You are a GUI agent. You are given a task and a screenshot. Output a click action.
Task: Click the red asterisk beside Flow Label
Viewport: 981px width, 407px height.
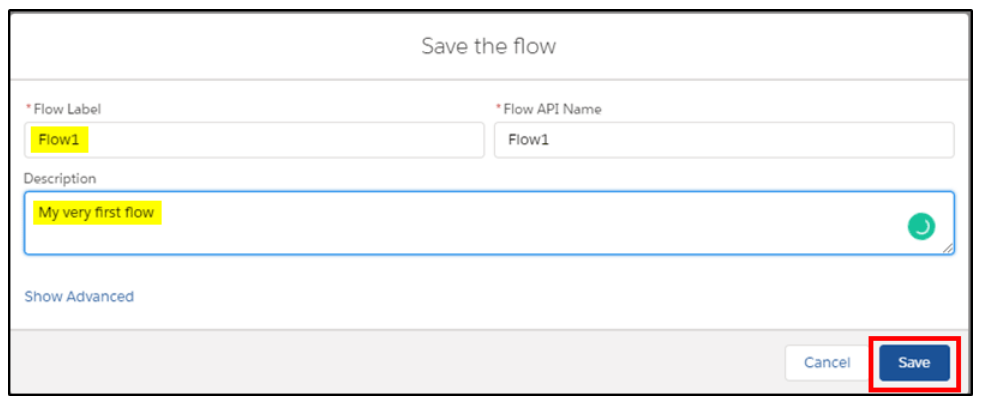[28, 109]
